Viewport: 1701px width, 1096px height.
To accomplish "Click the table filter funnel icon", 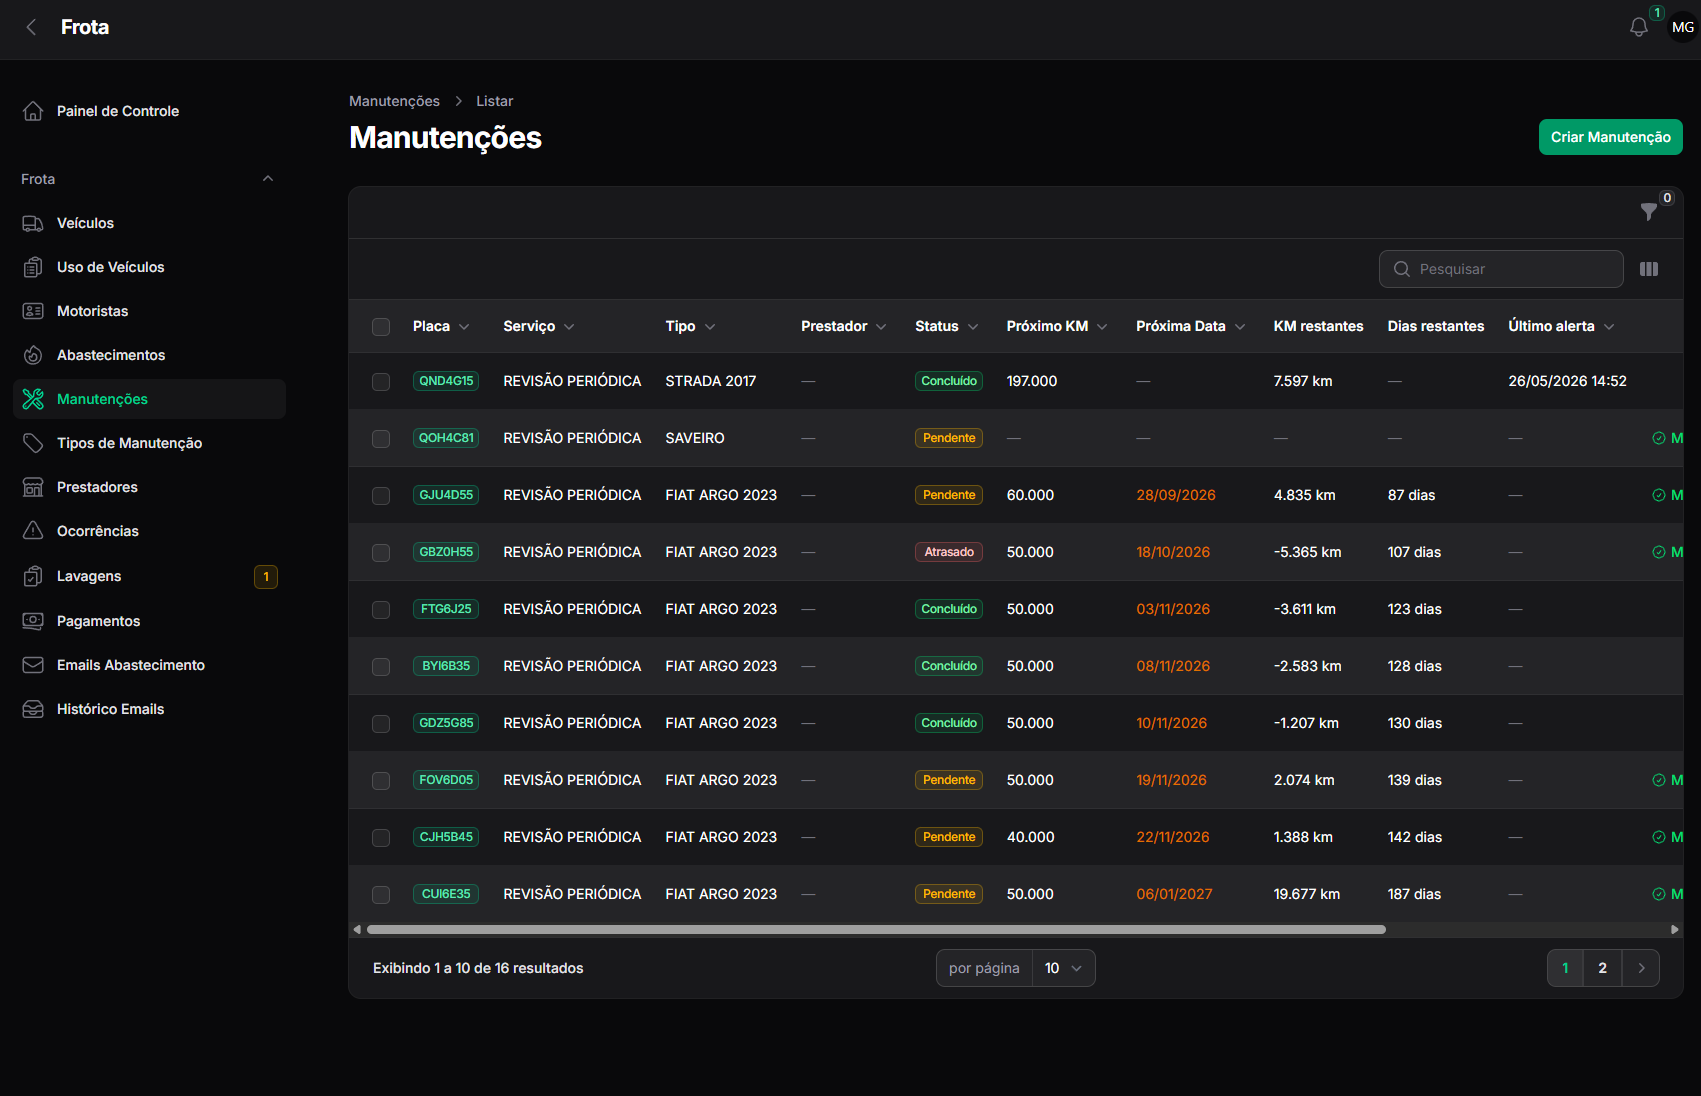I will click(1649, 212).
